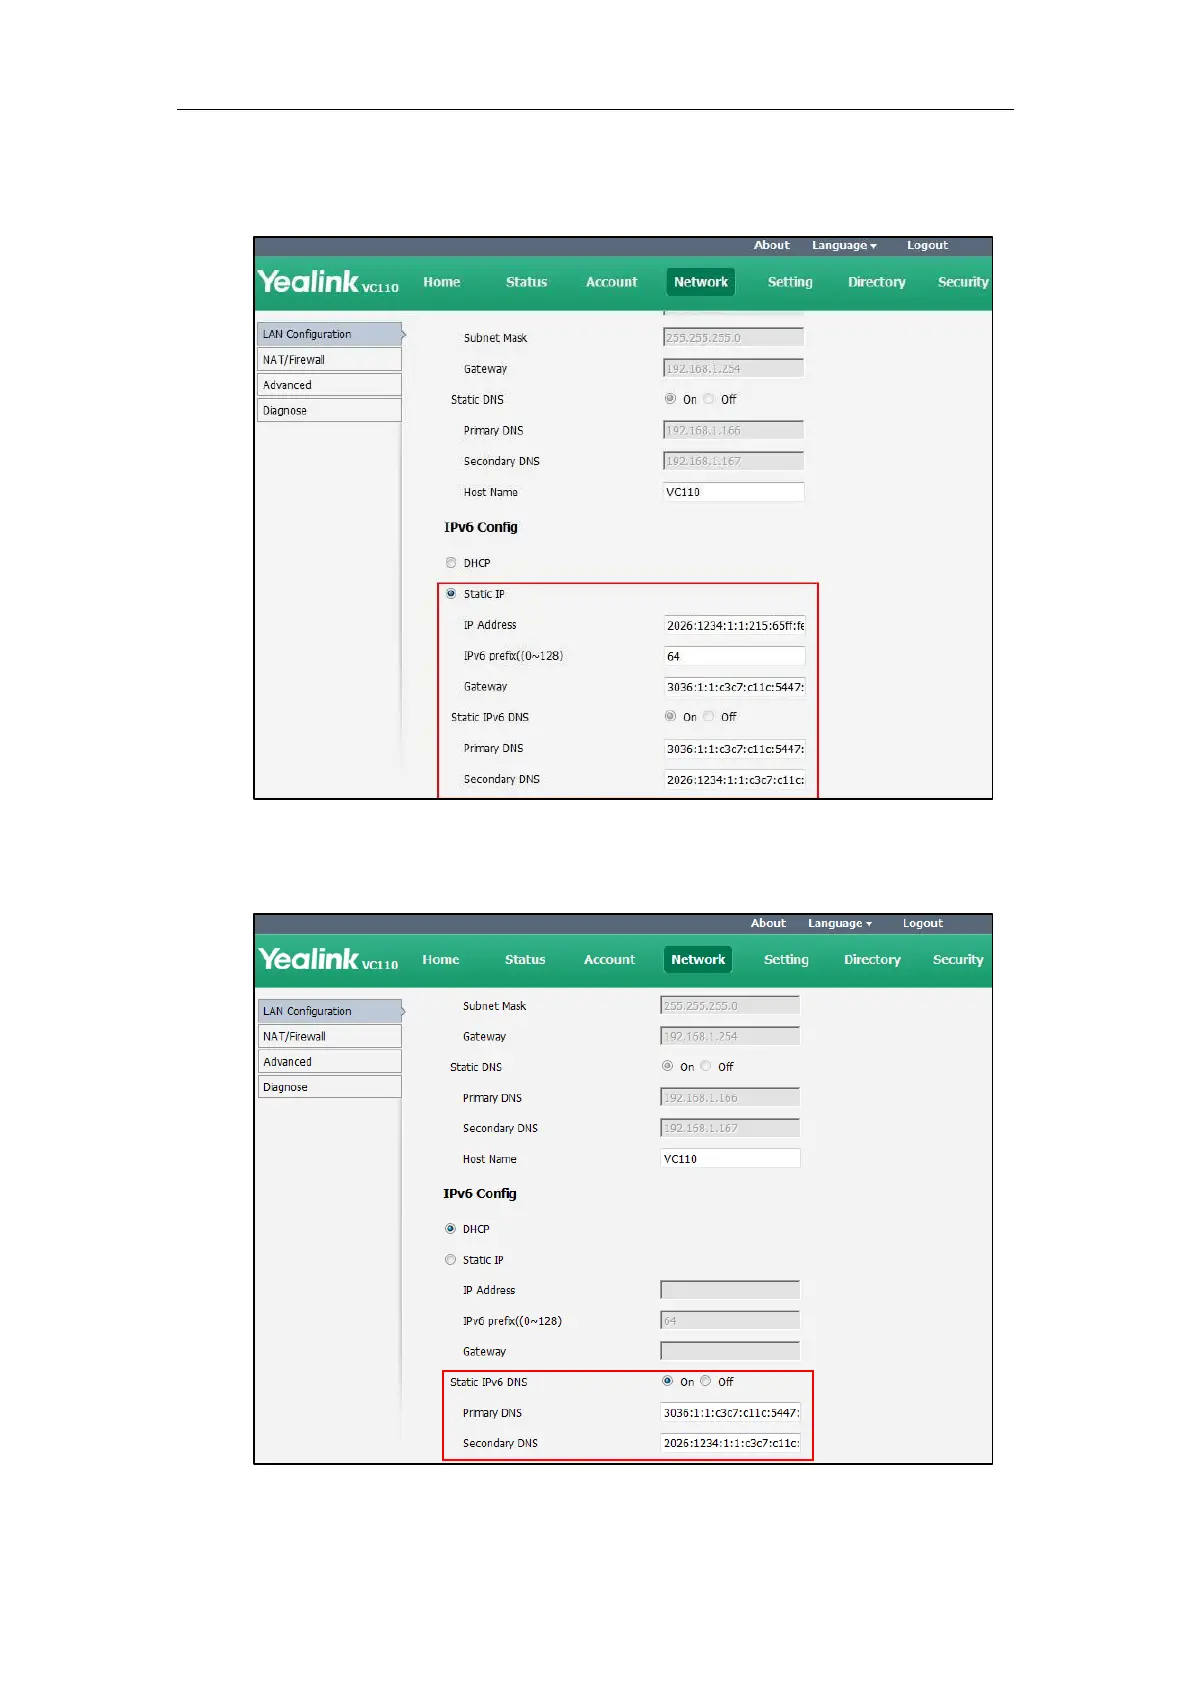This screenshot has width=1191, height=1684.
Task: Open Setting tab in lower screenshot
Action: 786,959
